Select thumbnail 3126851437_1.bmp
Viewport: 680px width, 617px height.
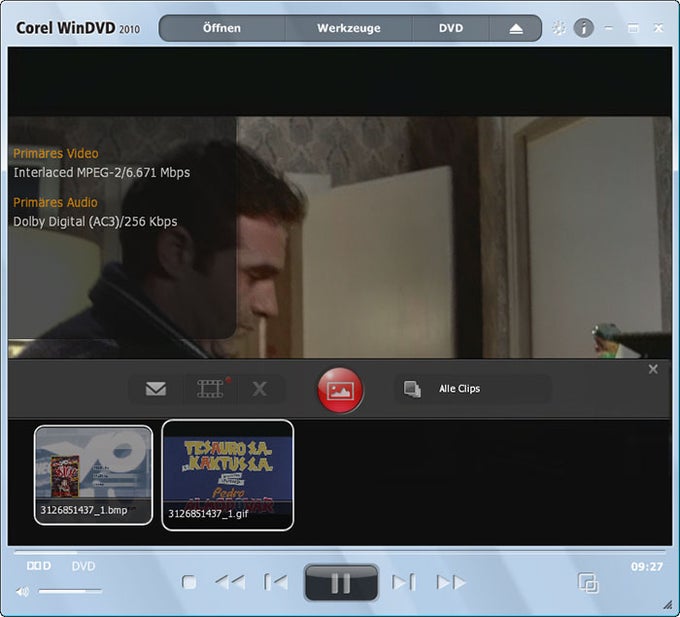coord(93,475)
